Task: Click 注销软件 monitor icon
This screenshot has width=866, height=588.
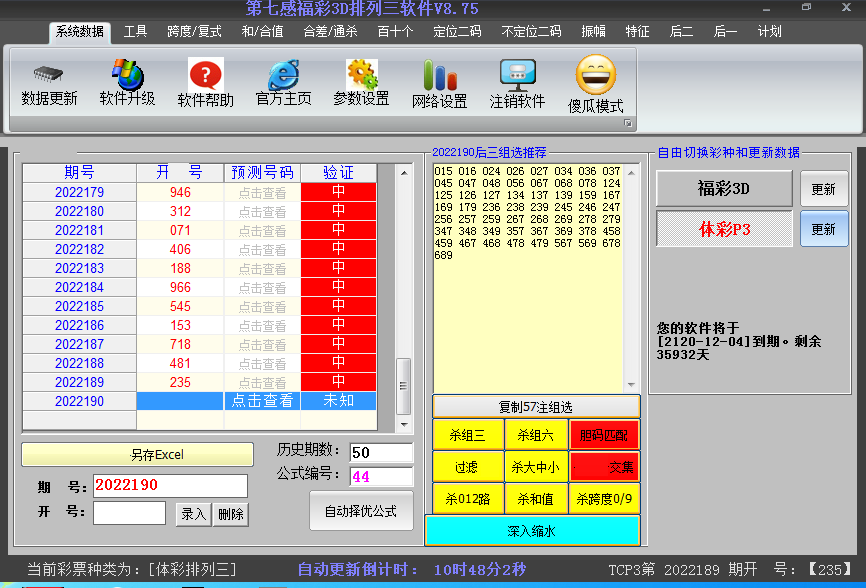Action: point(518,75)
